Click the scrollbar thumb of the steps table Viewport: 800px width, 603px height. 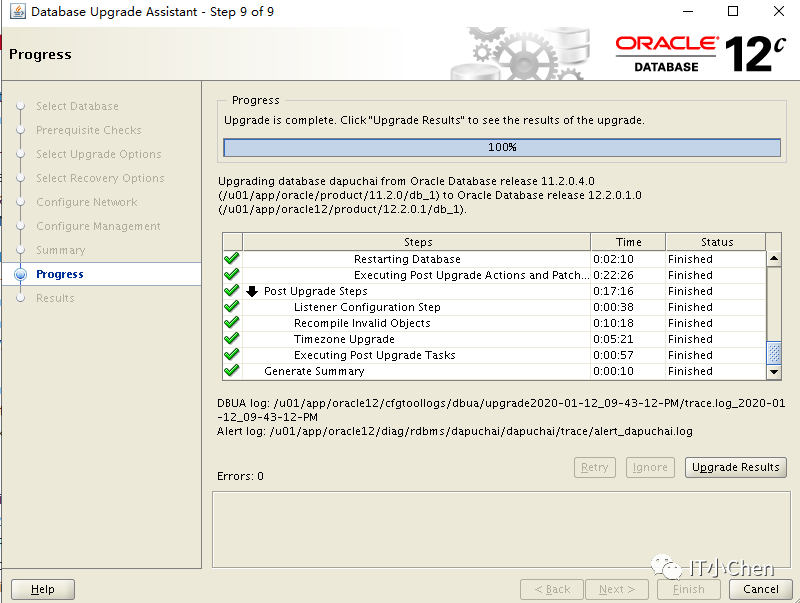(774, 353)
